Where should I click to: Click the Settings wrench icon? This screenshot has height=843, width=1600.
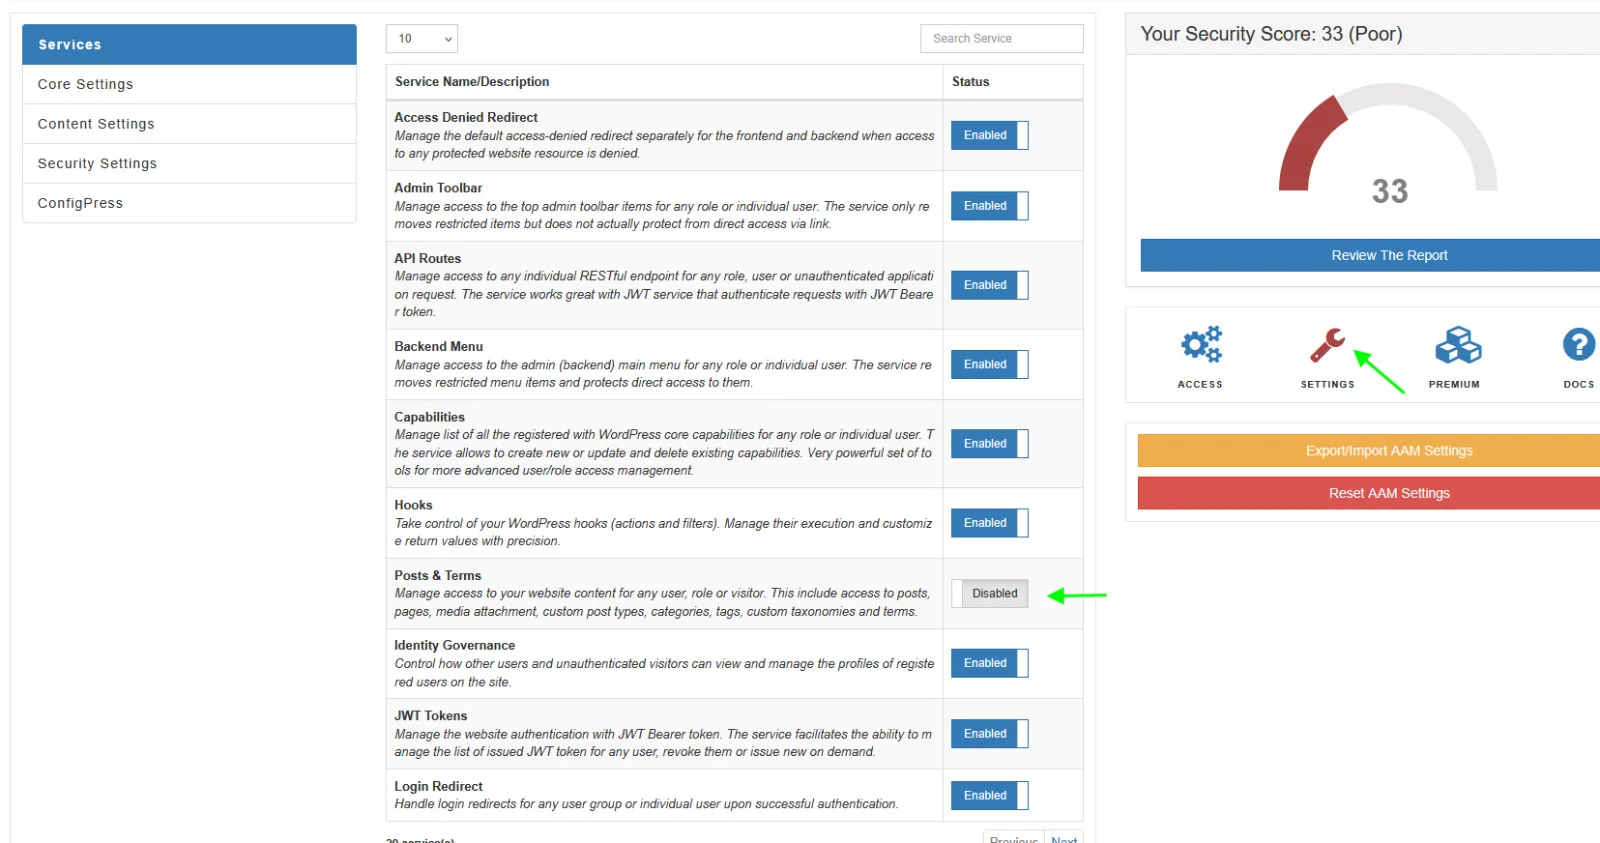1325,343
